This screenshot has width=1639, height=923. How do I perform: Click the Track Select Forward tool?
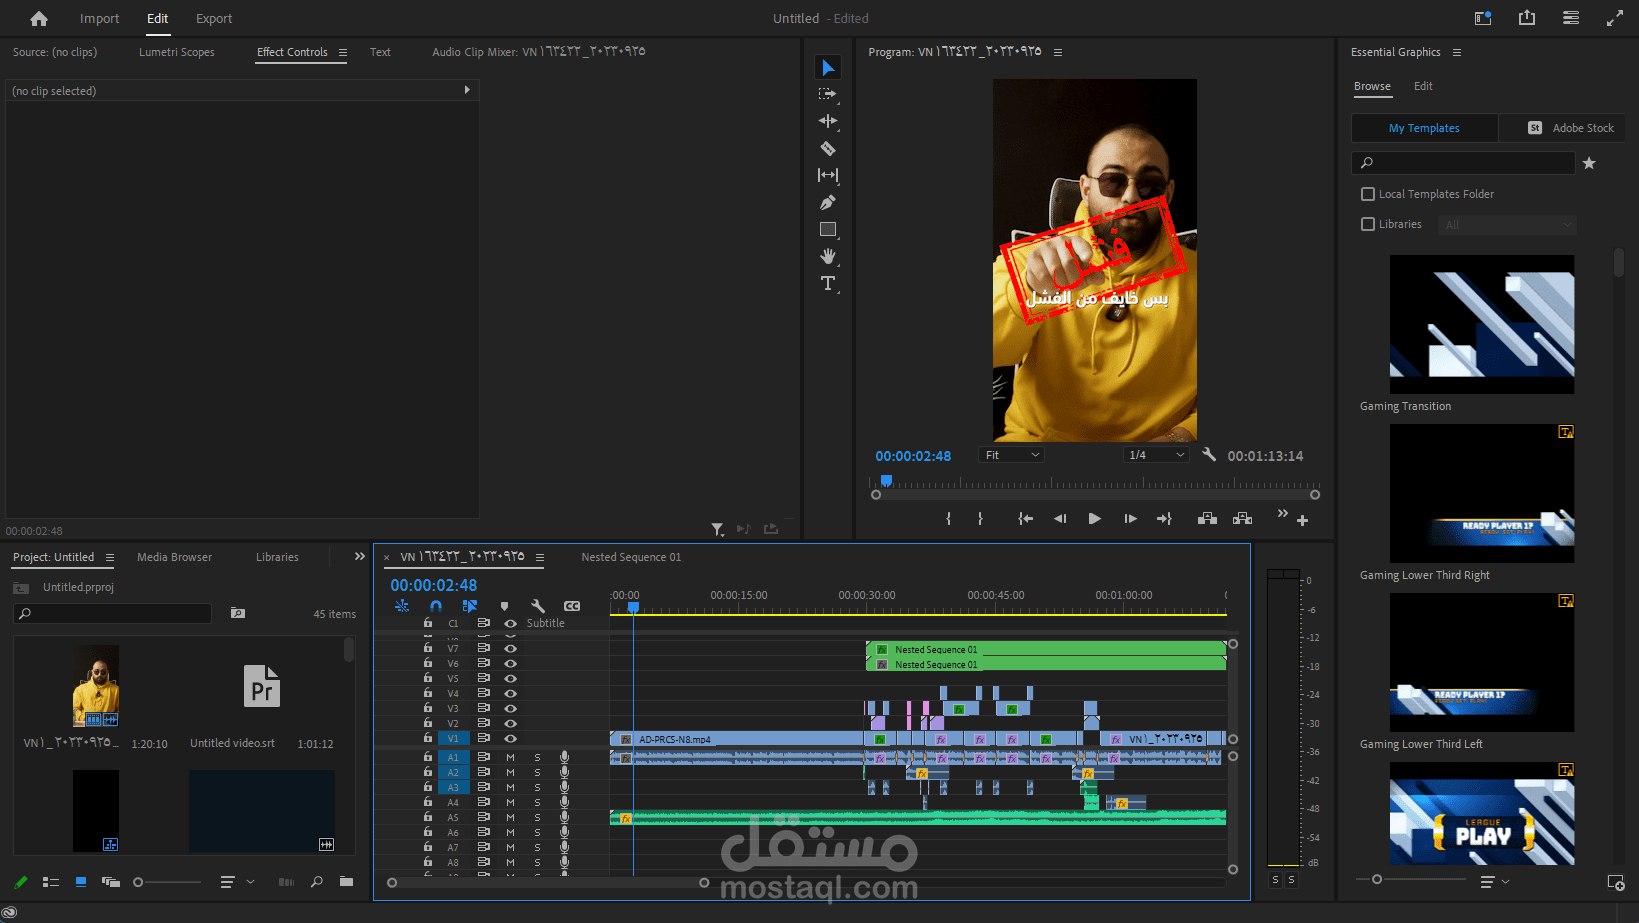pos(828,94)
